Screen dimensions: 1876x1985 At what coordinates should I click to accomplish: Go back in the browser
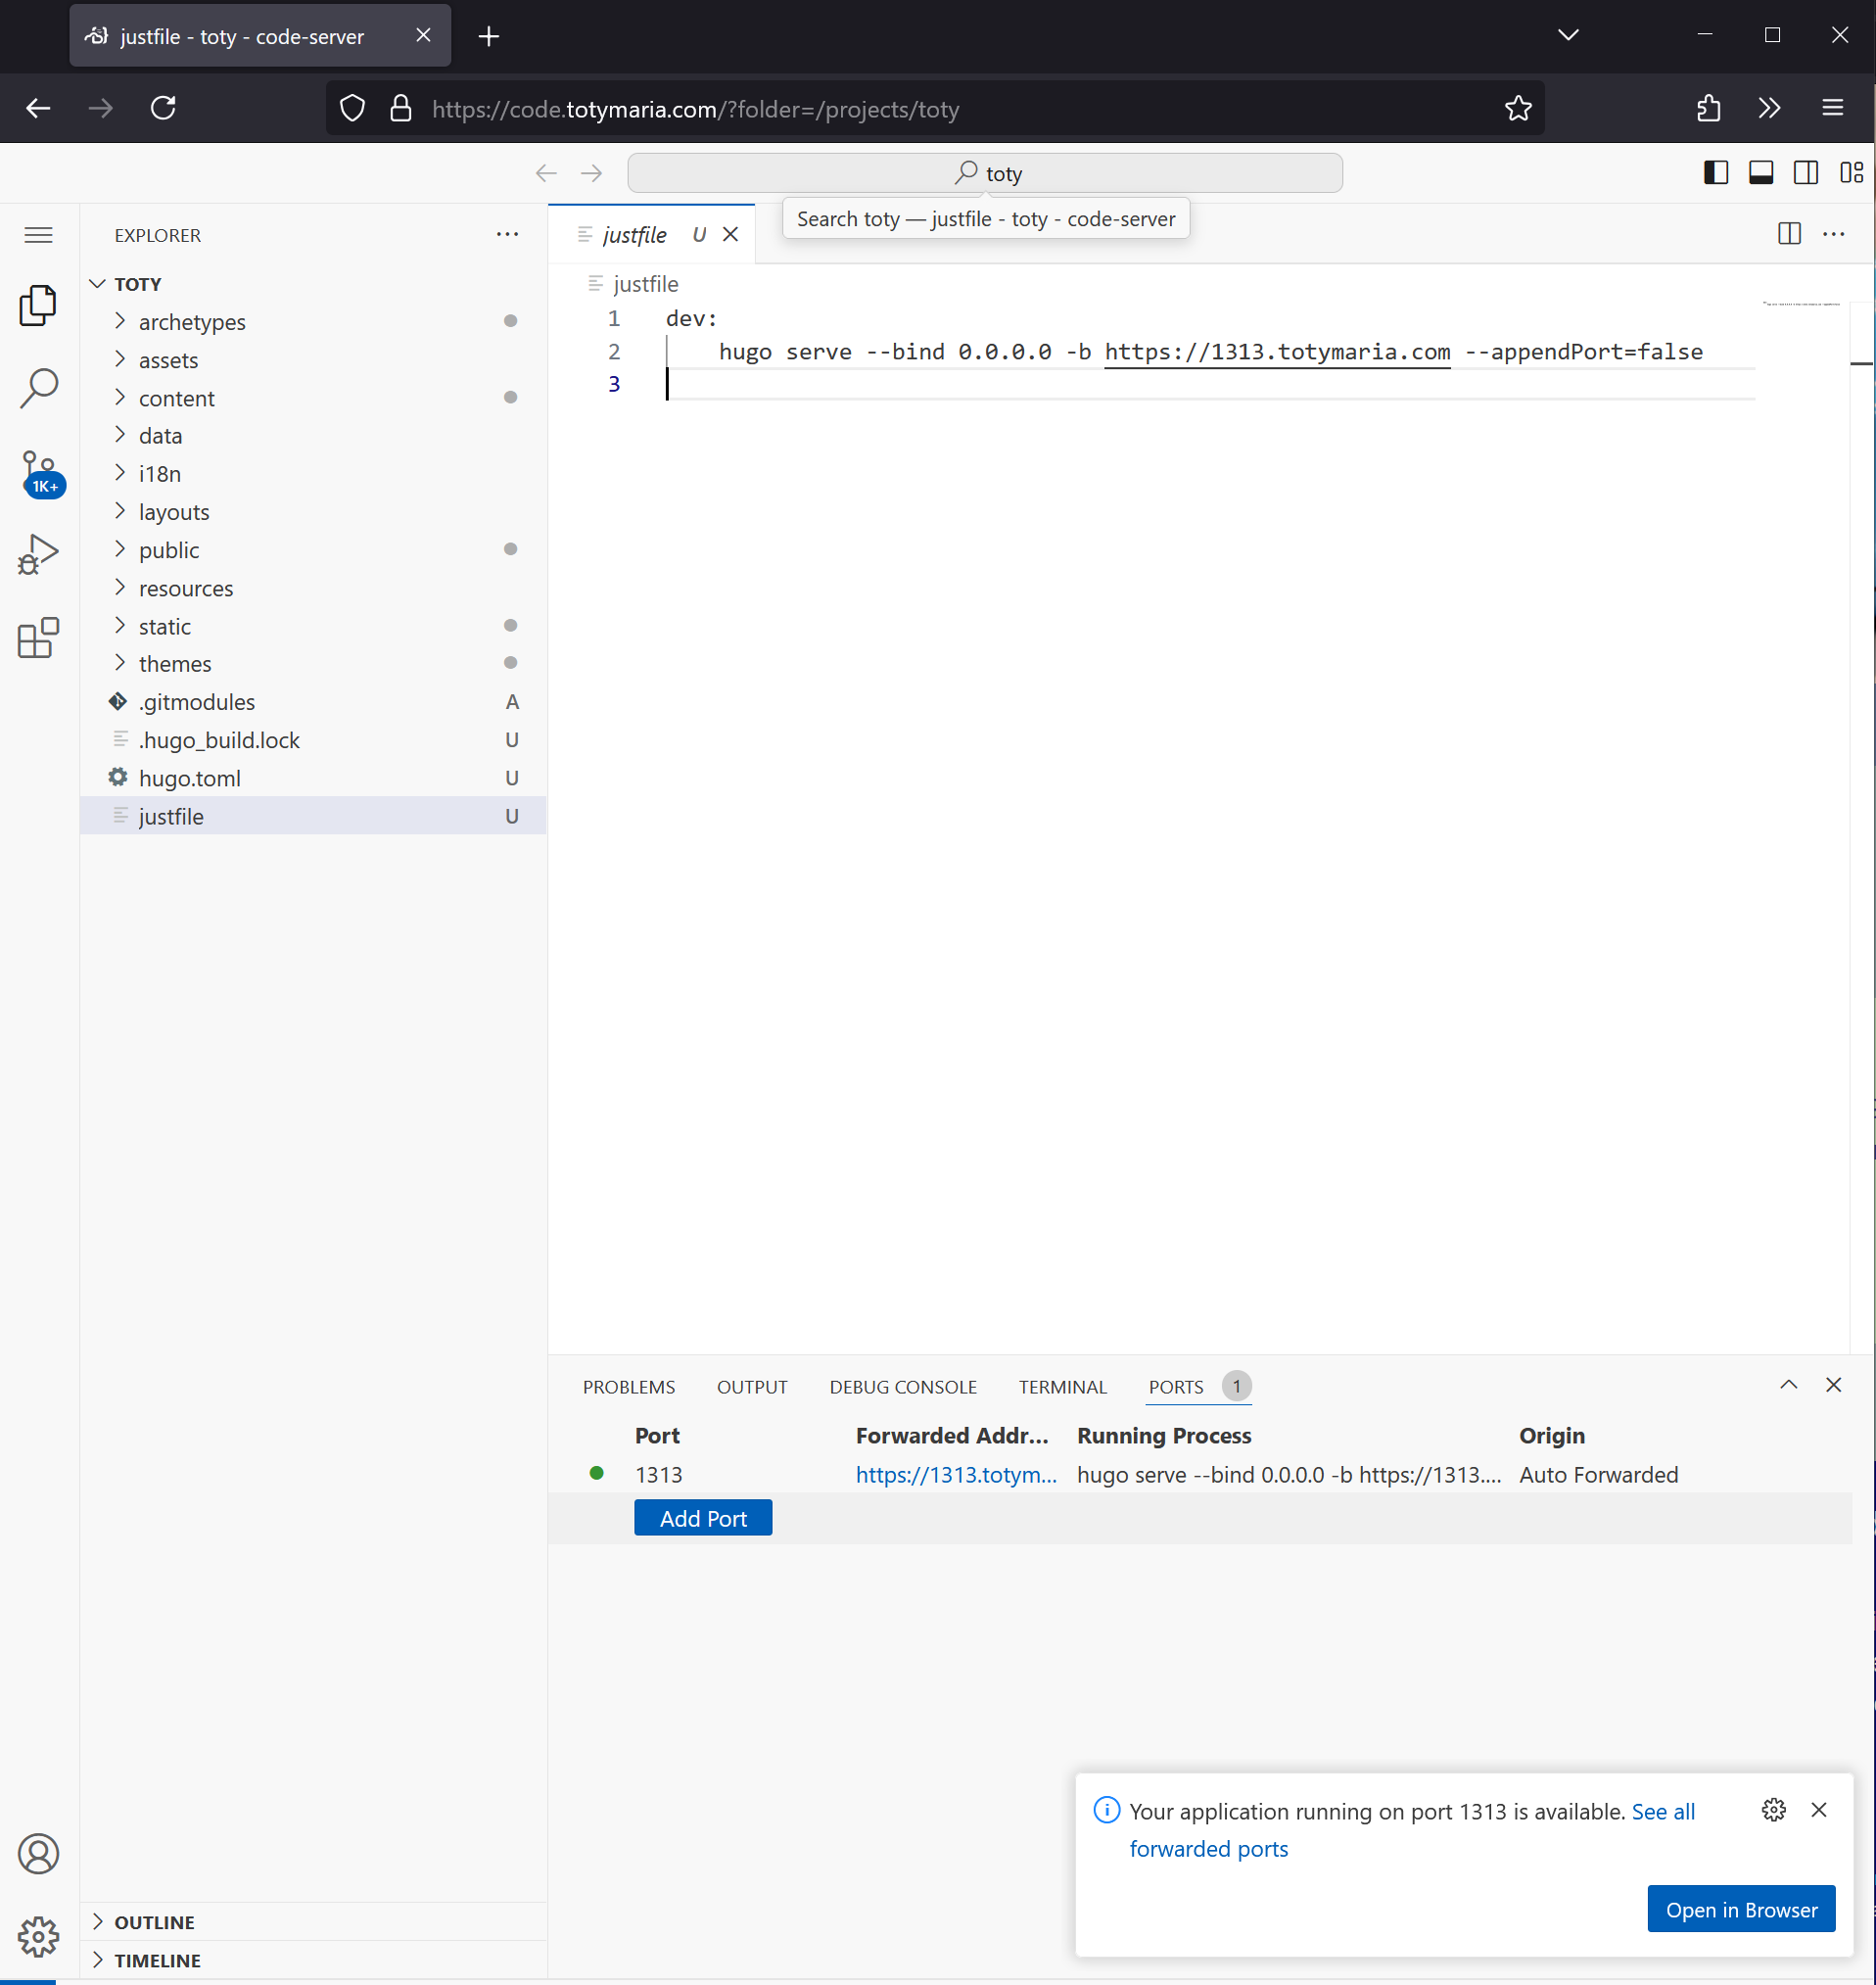[38, 108]
